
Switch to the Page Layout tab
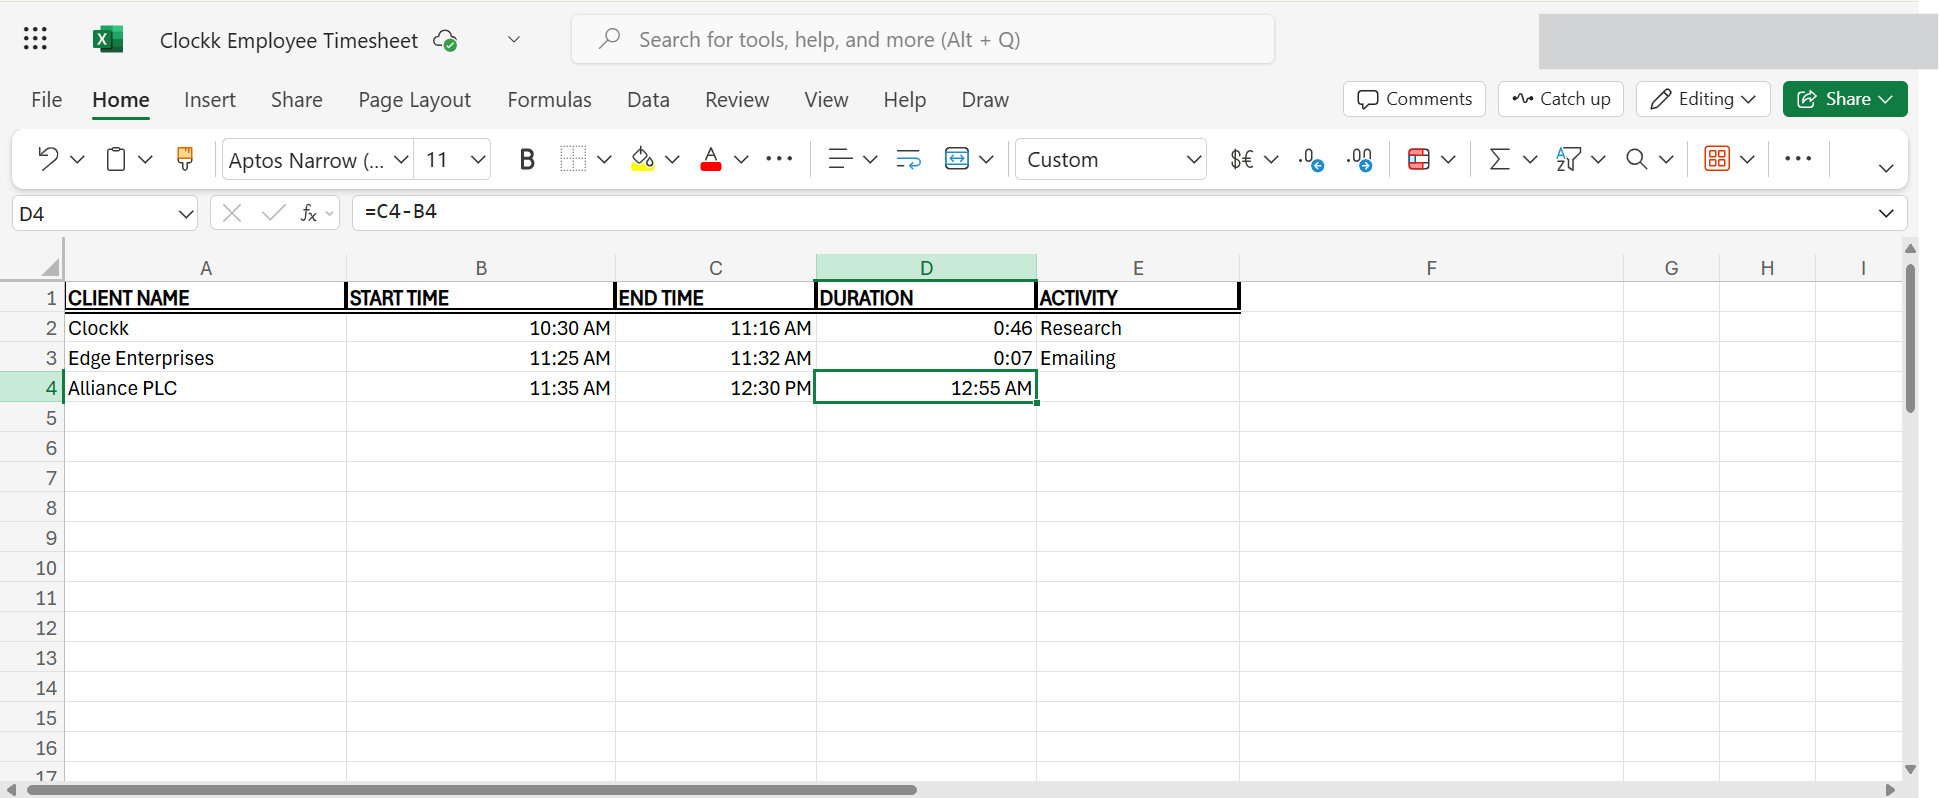pos(414,100)
